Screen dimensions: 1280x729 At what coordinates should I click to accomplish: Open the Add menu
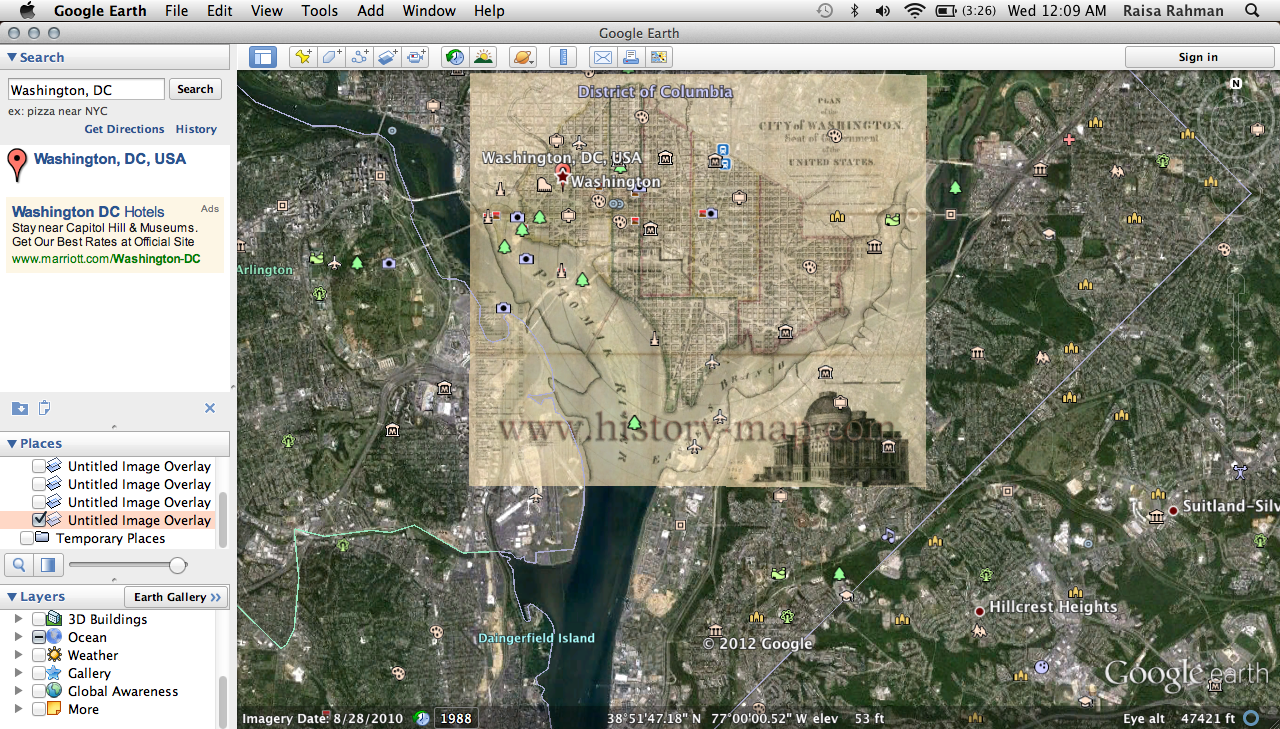[370, 11]
